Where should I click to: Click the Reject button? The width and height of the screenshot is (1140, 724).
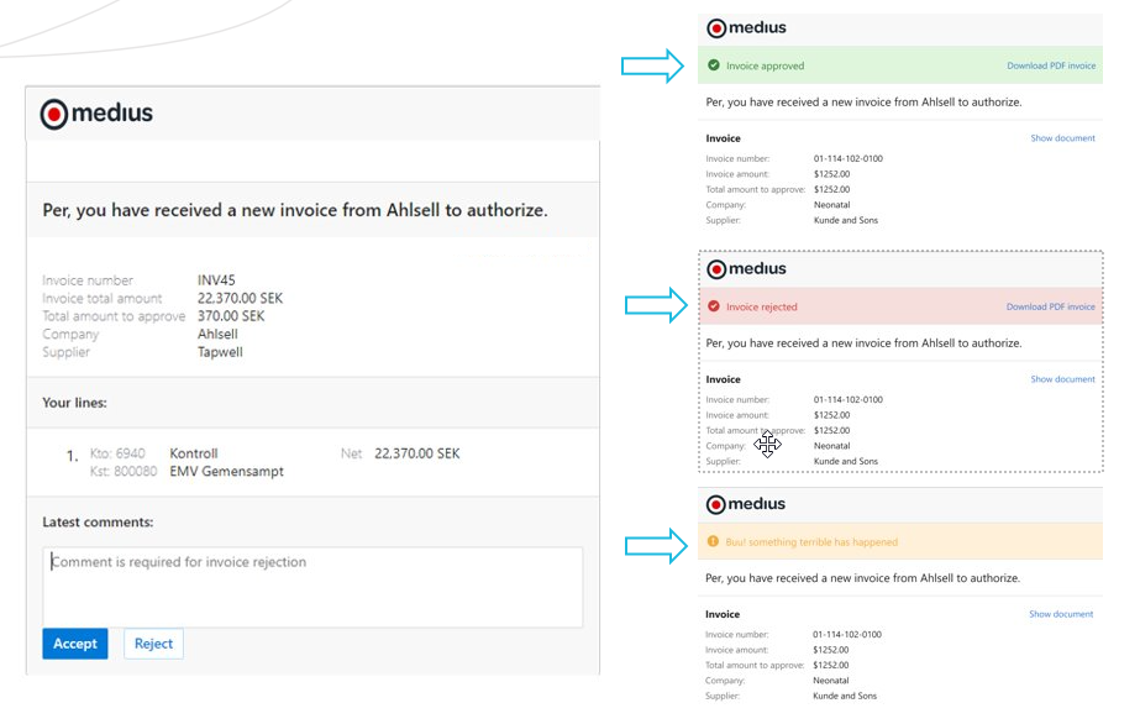(153, 643)
